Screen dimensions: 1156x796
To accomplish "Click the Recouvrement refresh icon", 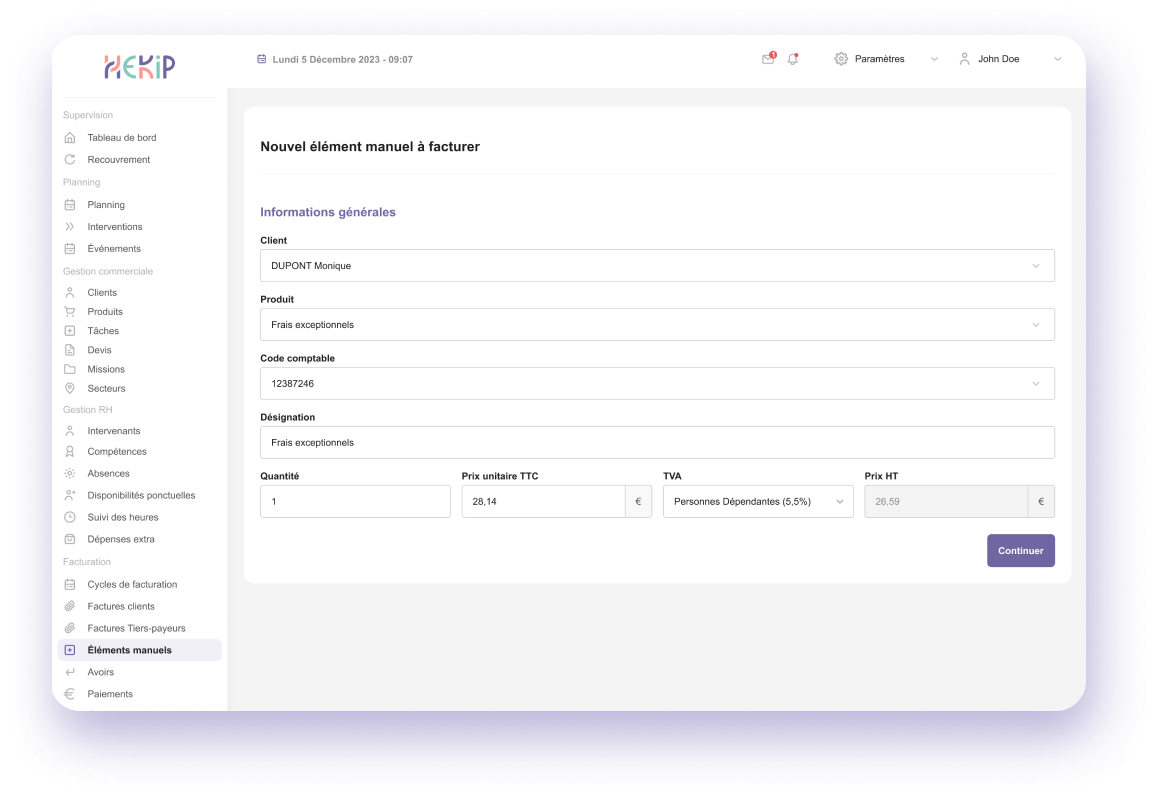I will pyautogui.click(x=70, y=160).
